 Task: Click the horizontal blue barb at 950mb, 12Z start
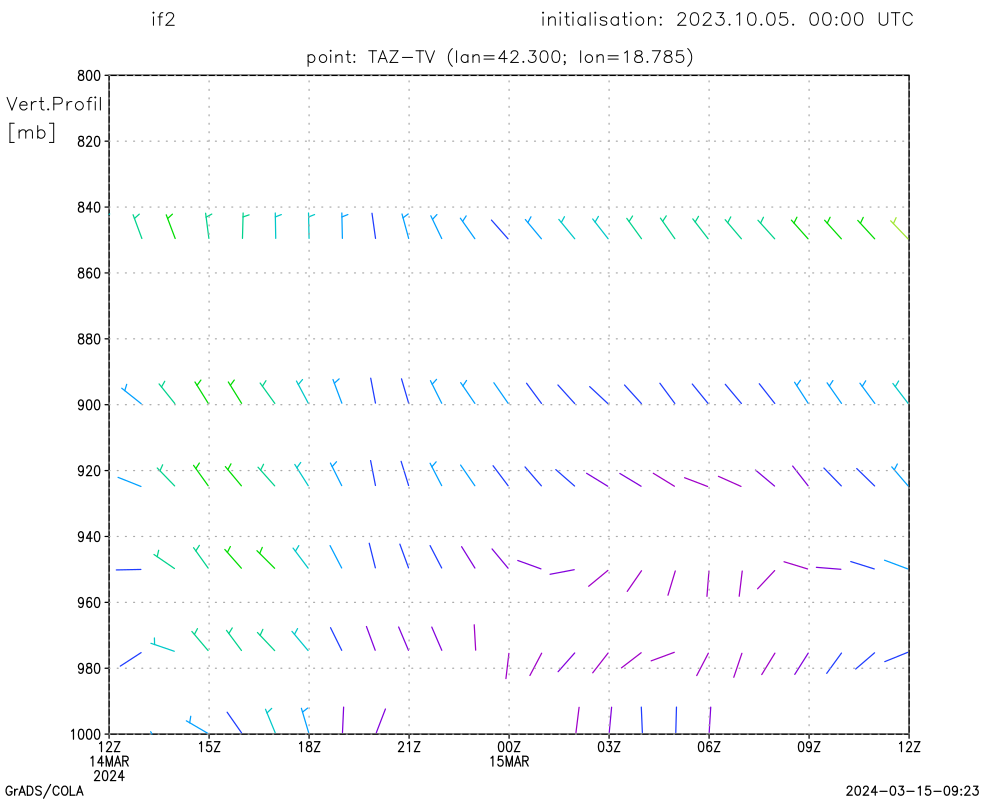tap(128, 570)
